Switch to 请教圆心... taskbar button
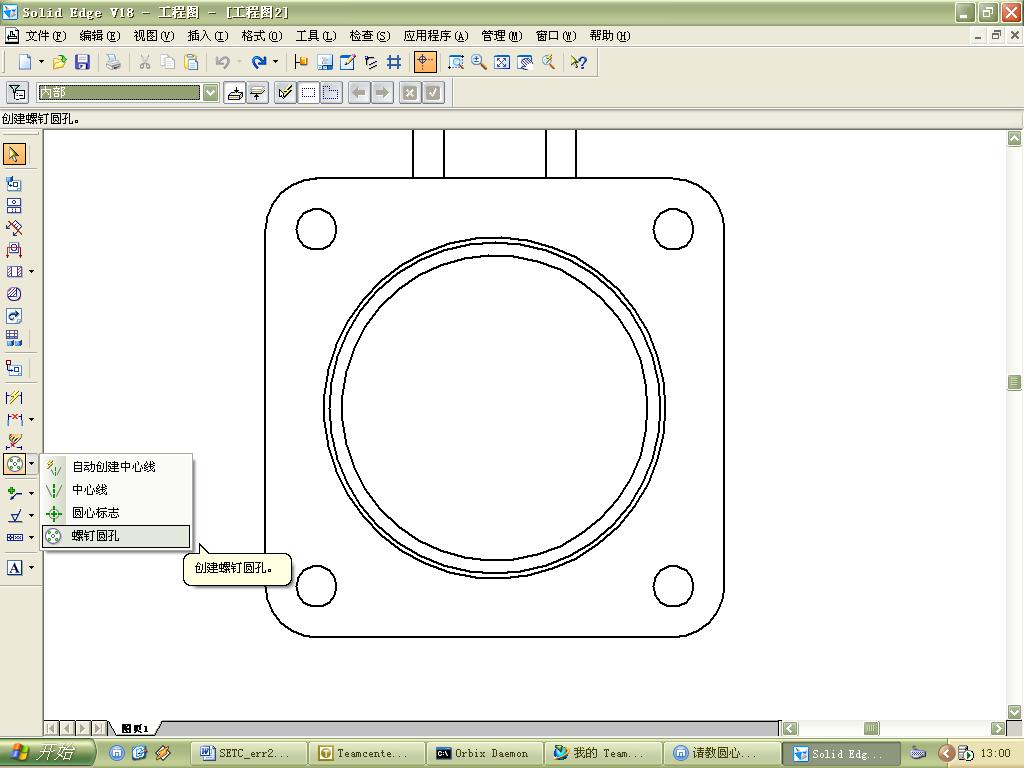Screen dimensions: 1024x768 point(722,754)
